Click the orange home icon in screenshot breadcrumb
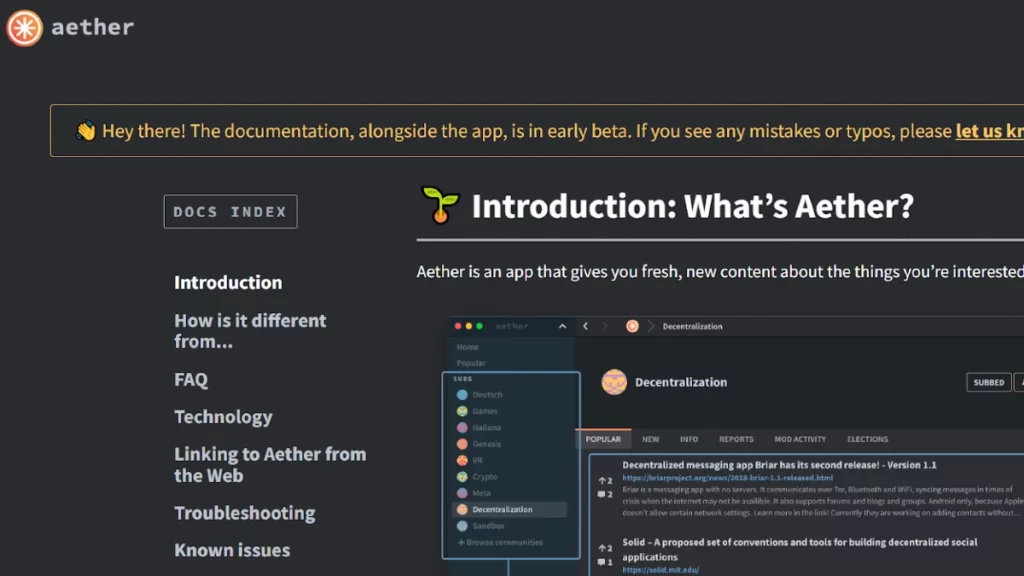Viewport: 1024px width, 576px height. point(632,326)
